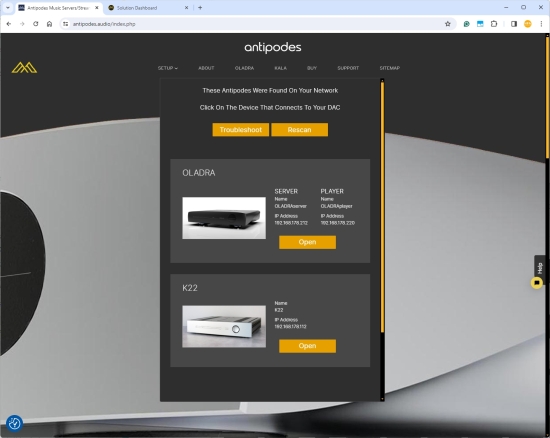Click the blue accessibility widget icon
The width and height of the screenshot is (550, 438).
pos(14,423)
